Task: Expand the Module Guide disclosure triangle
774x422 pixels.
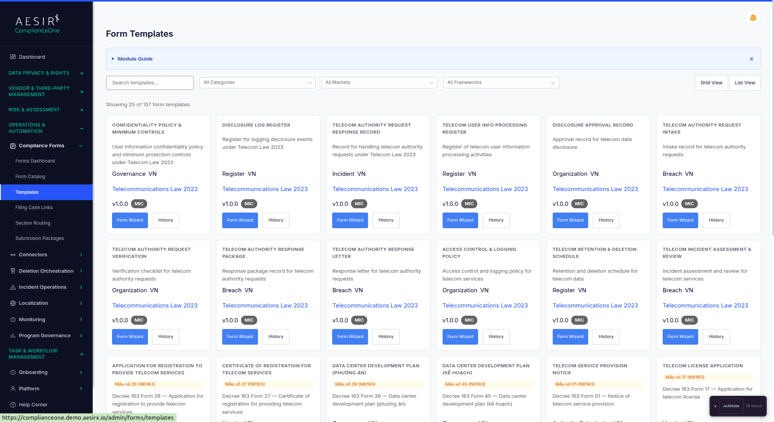Action: pos(113,59)
